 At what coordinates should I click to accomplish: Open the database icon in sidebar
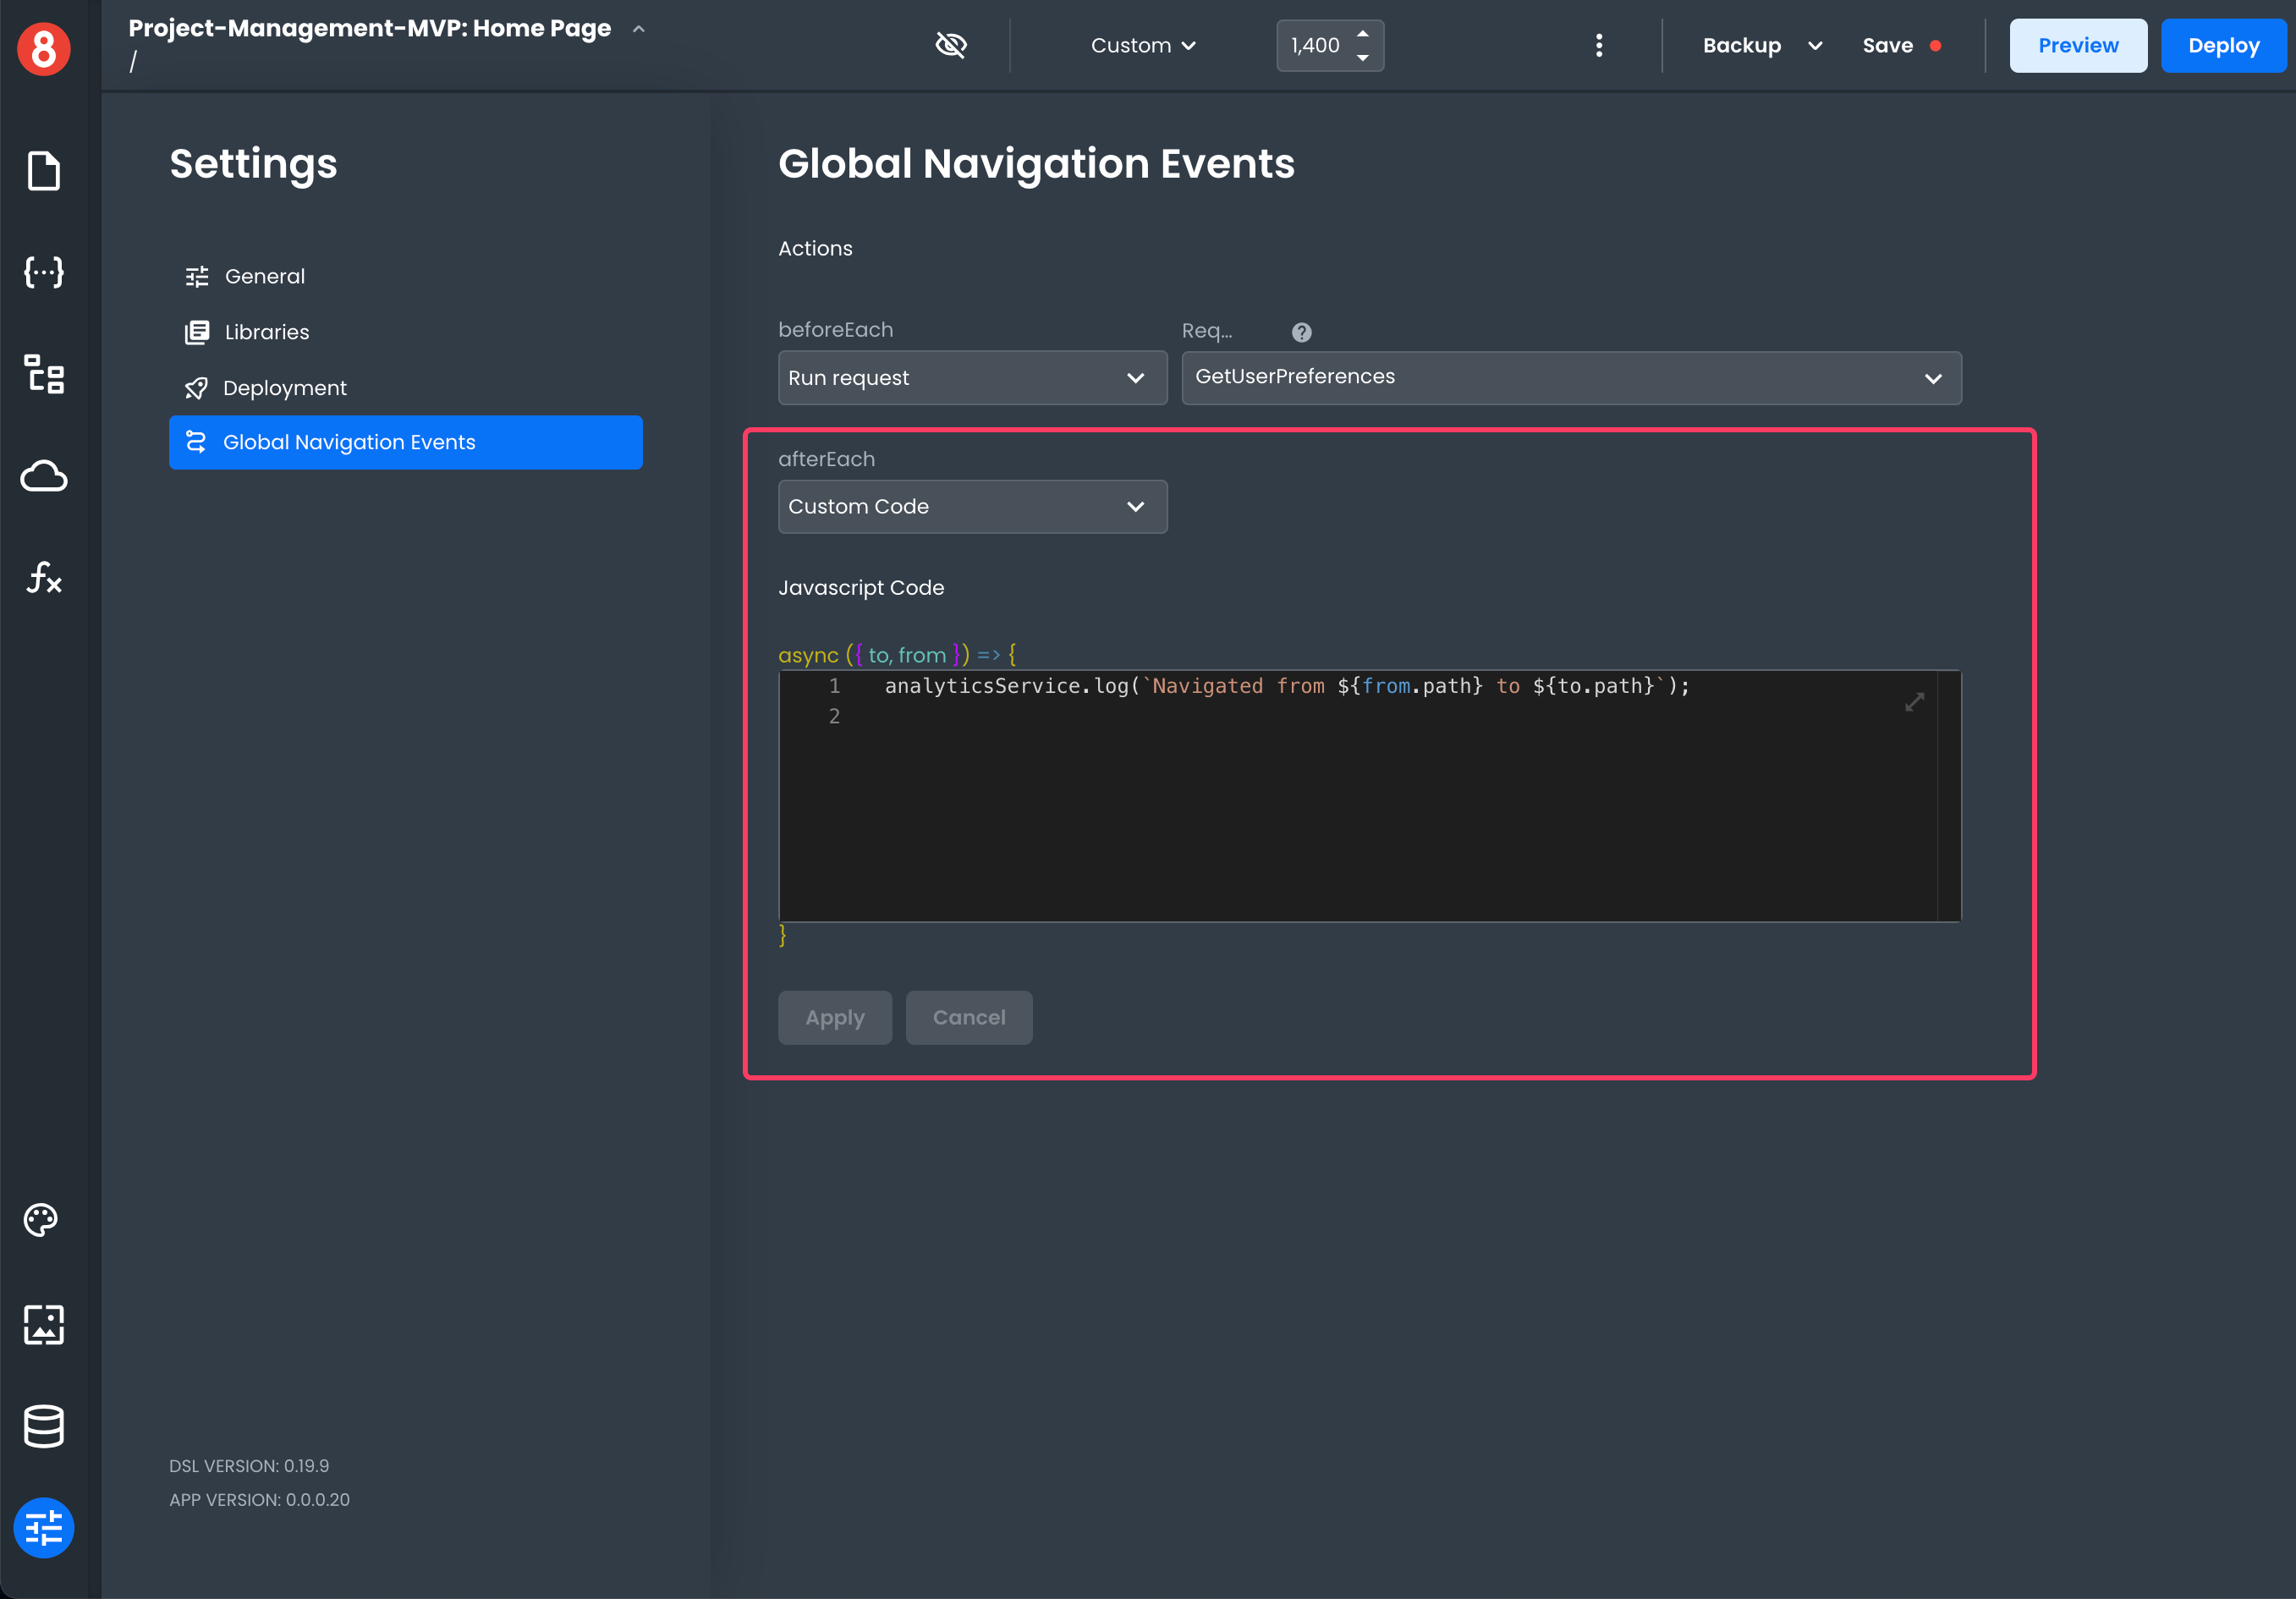click(43, 1426)
